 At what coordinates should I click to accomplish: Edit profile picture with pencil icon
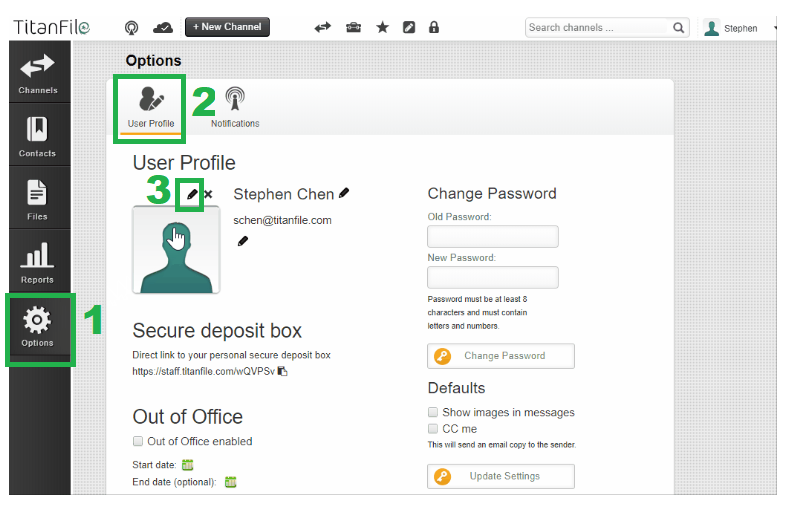click(192, 194)
